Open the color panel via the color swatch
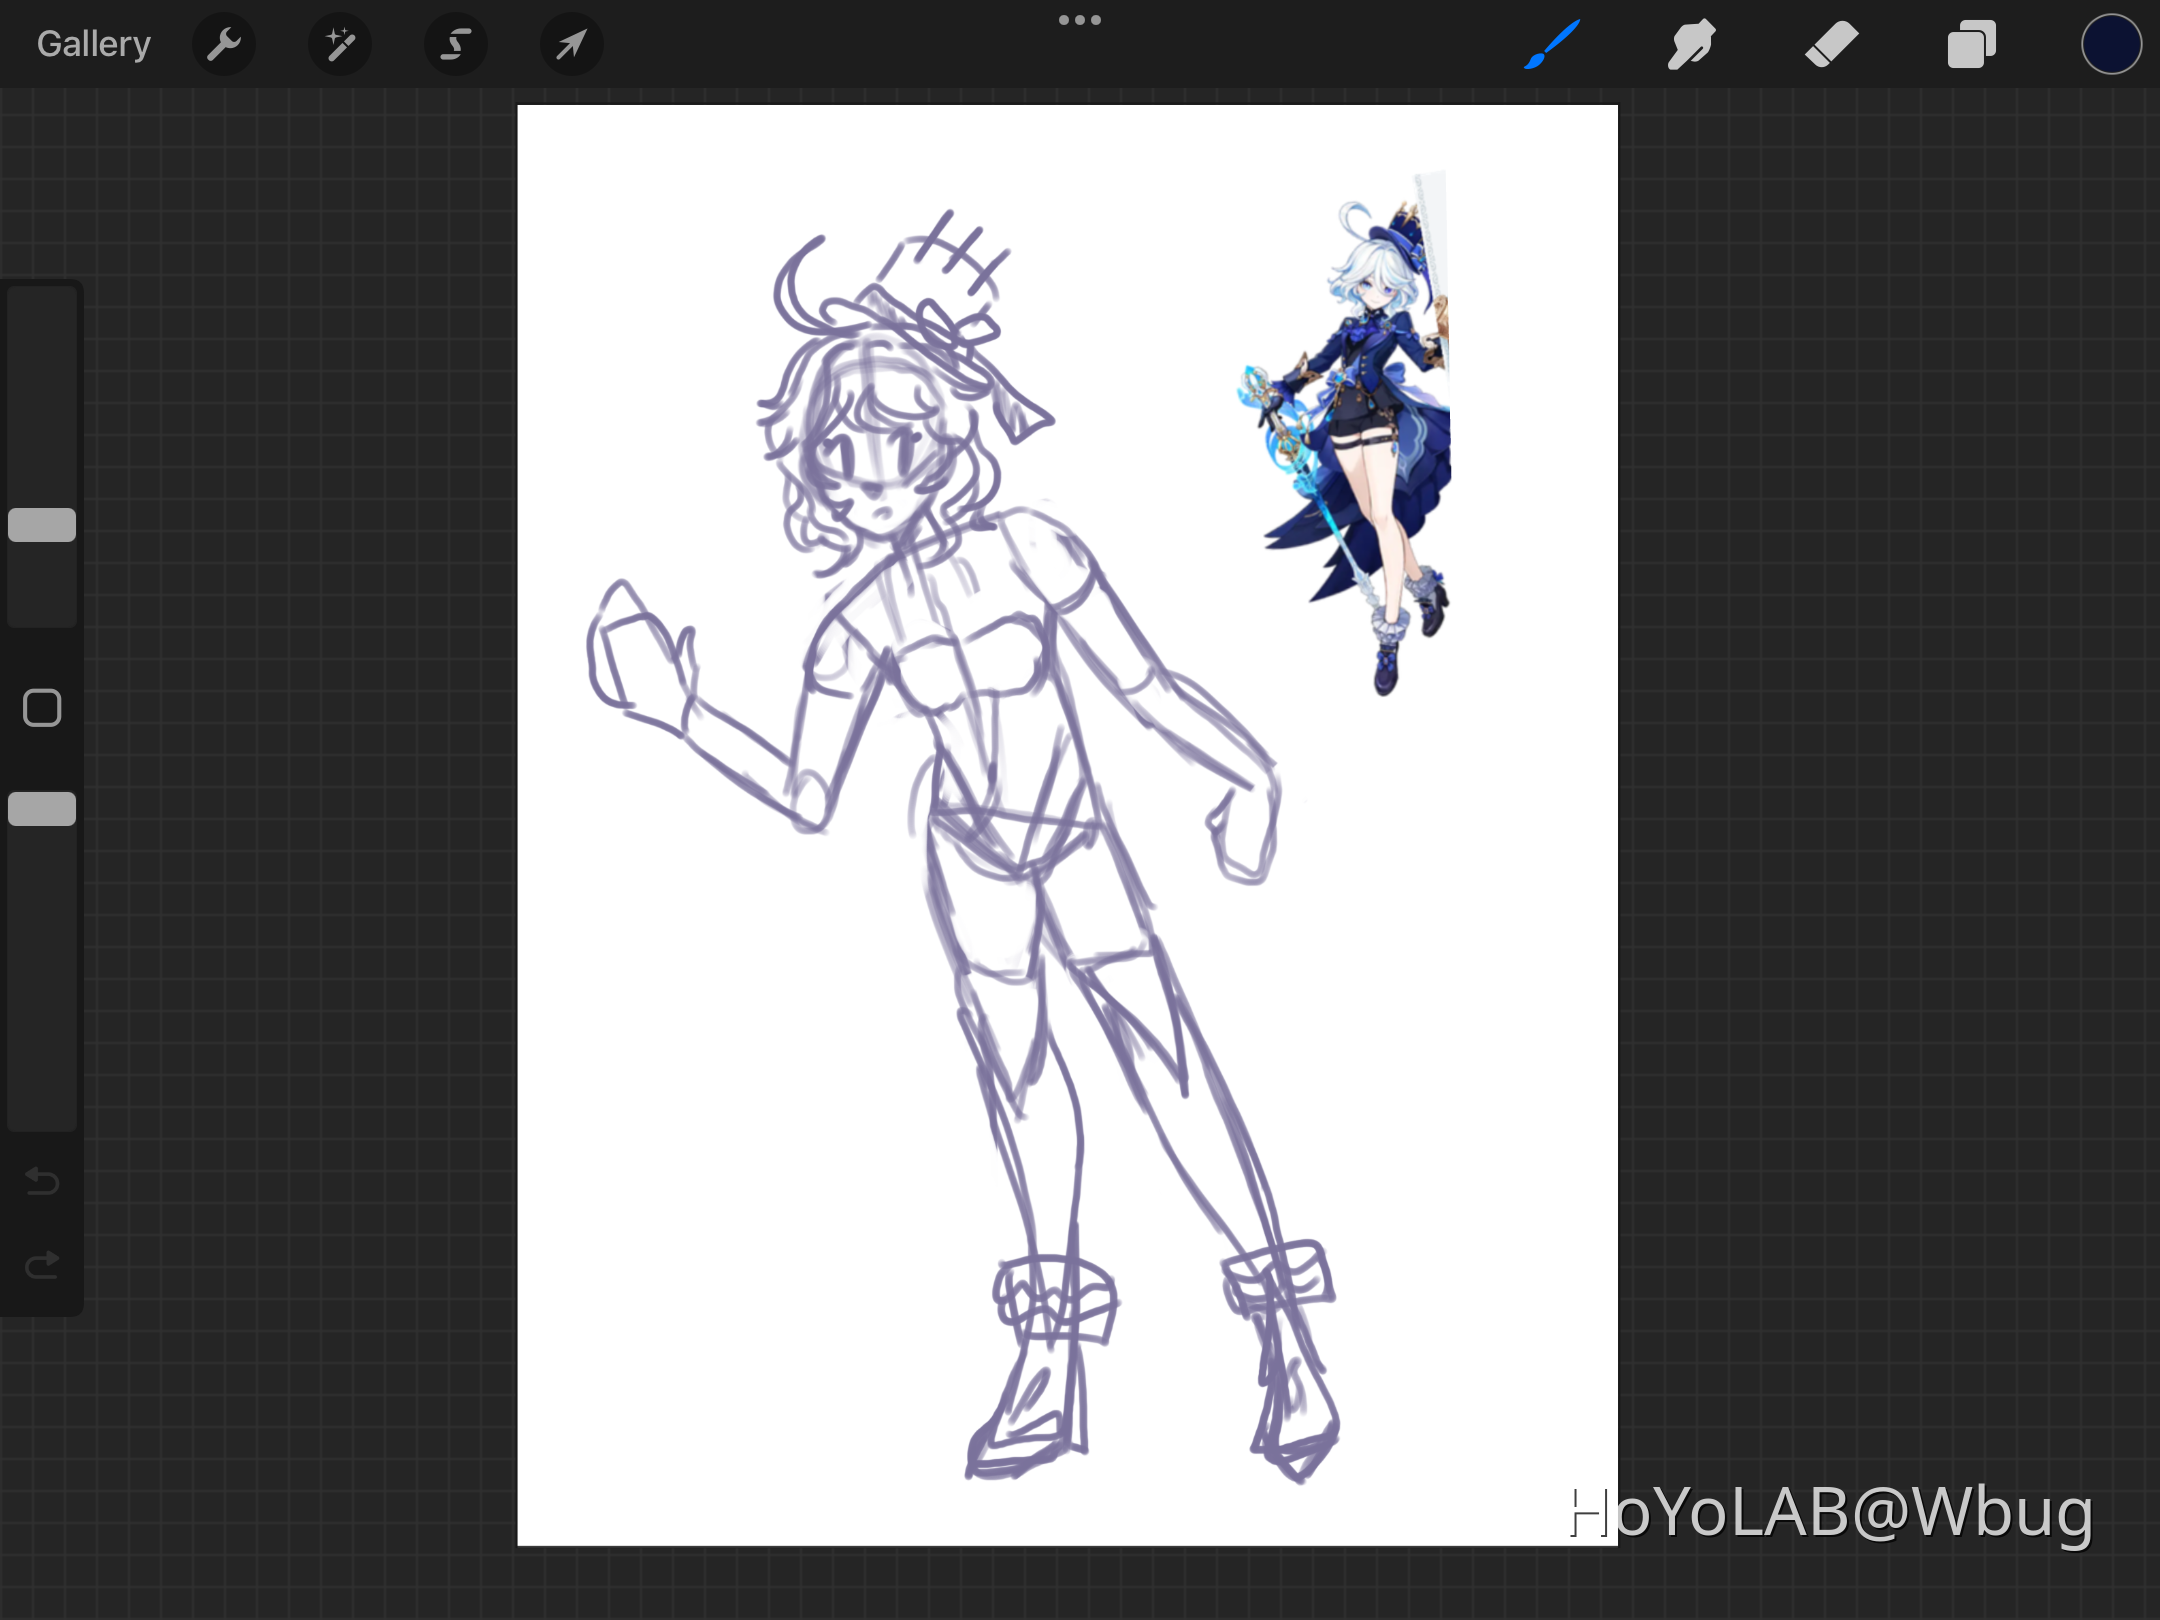 point(2111,44)
